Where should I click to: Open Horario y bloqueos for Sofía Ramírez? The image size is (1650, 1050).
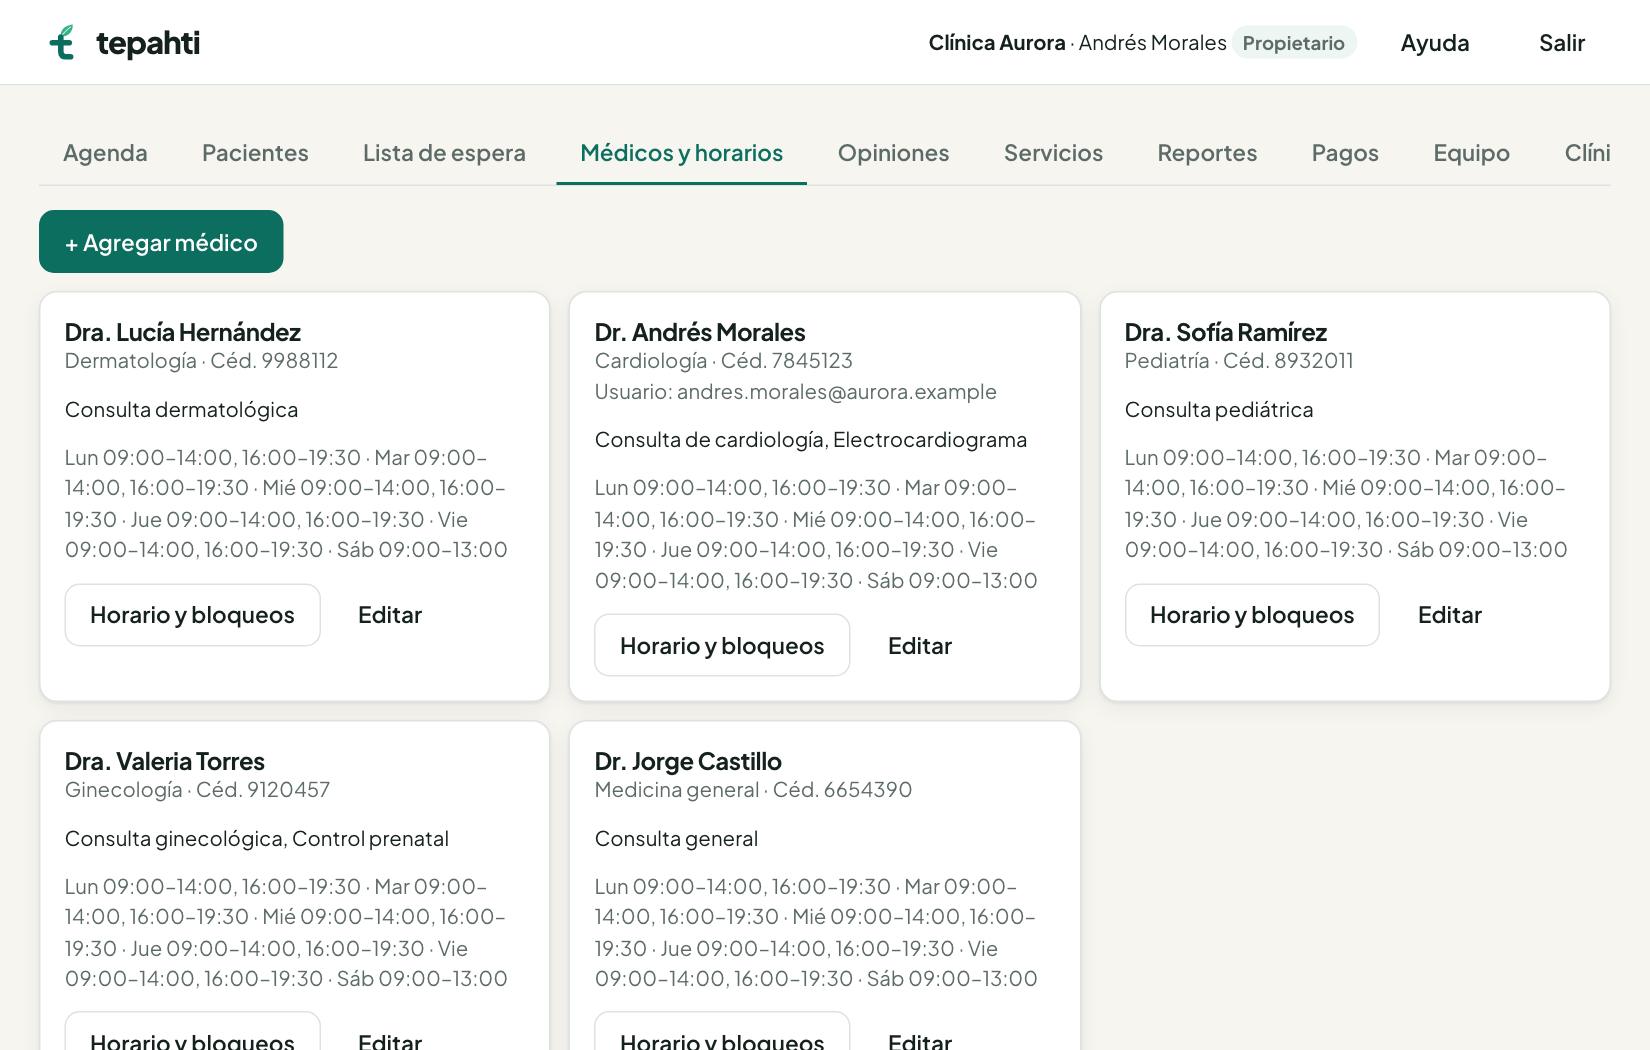pyautogui.click(x=1252, y=615)
